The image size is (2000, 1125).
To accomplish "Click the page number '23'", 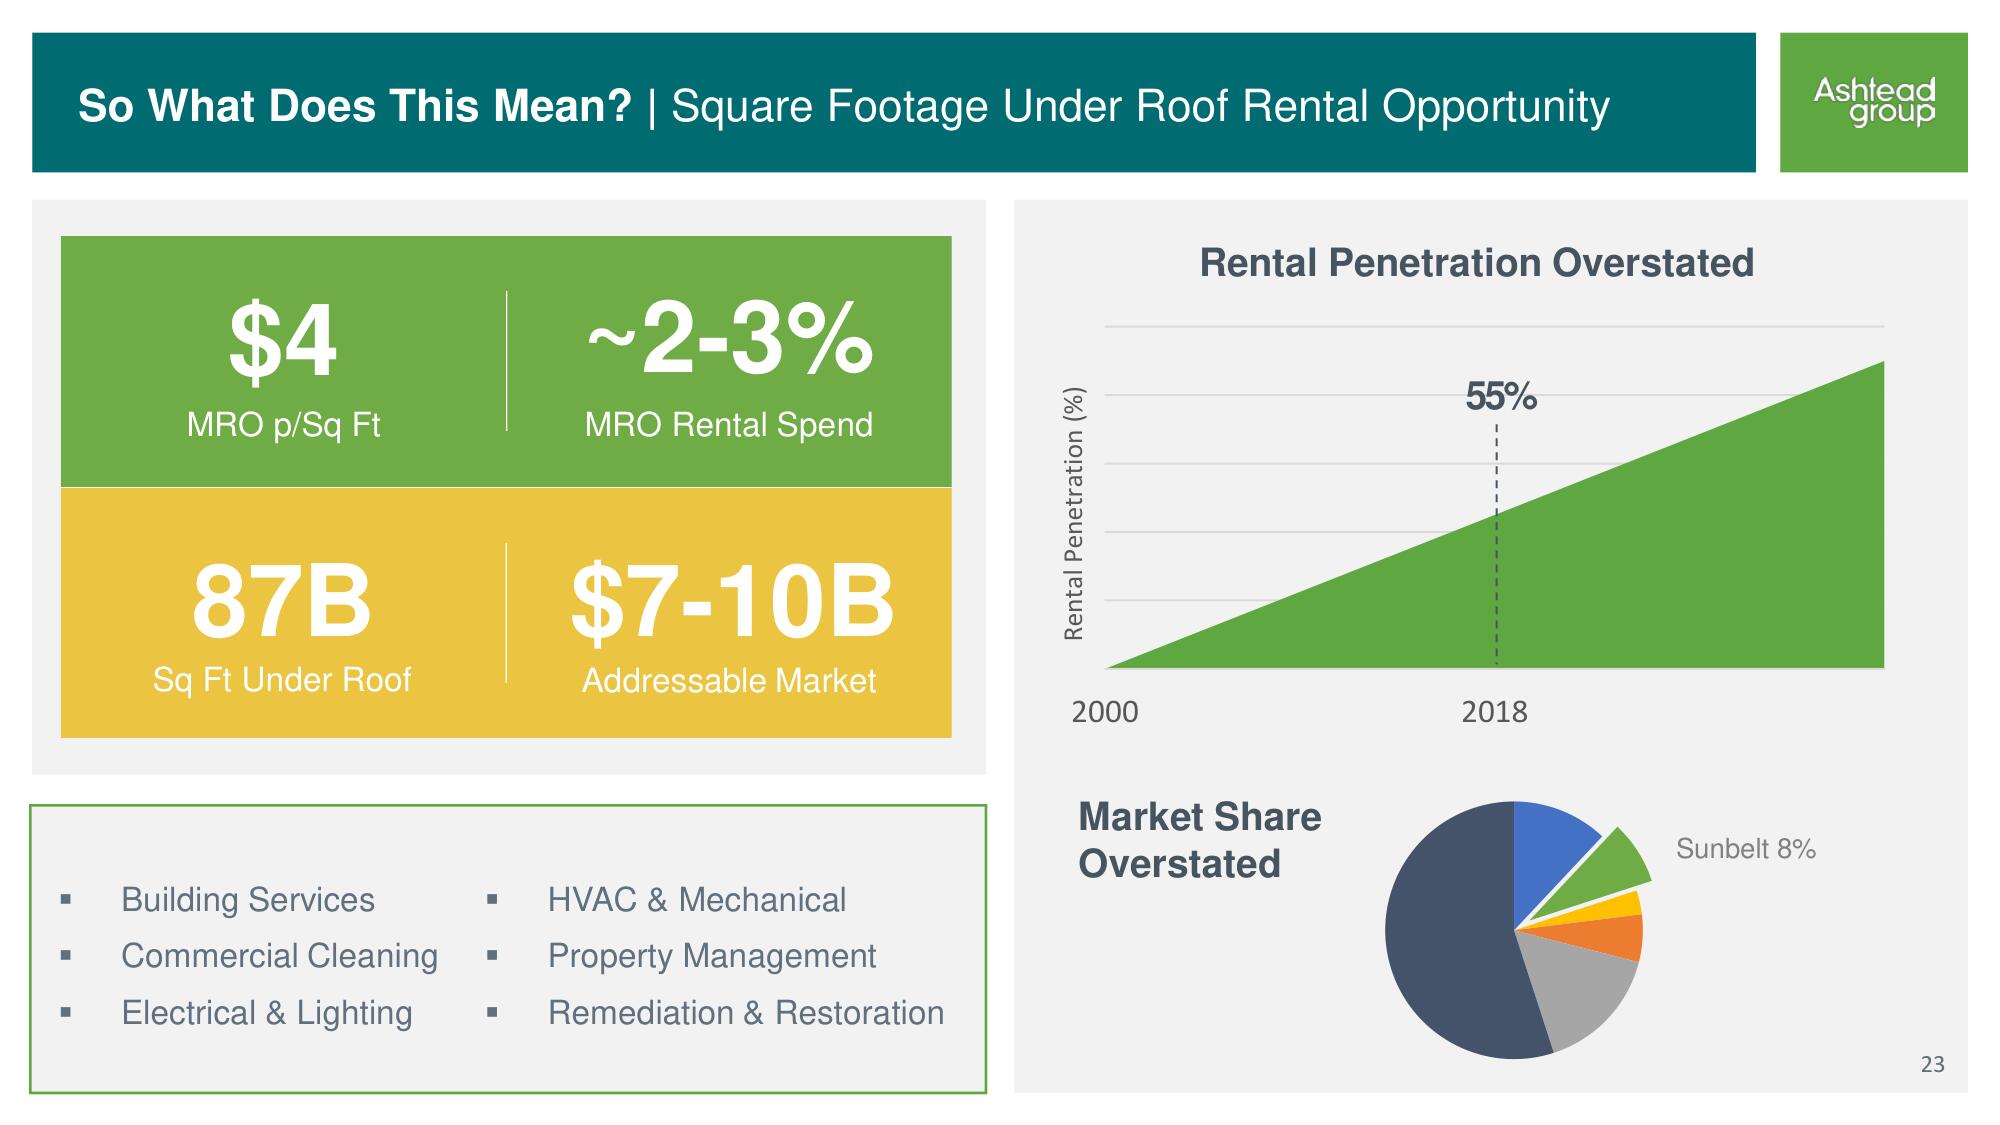I will pos(1933,1065).
